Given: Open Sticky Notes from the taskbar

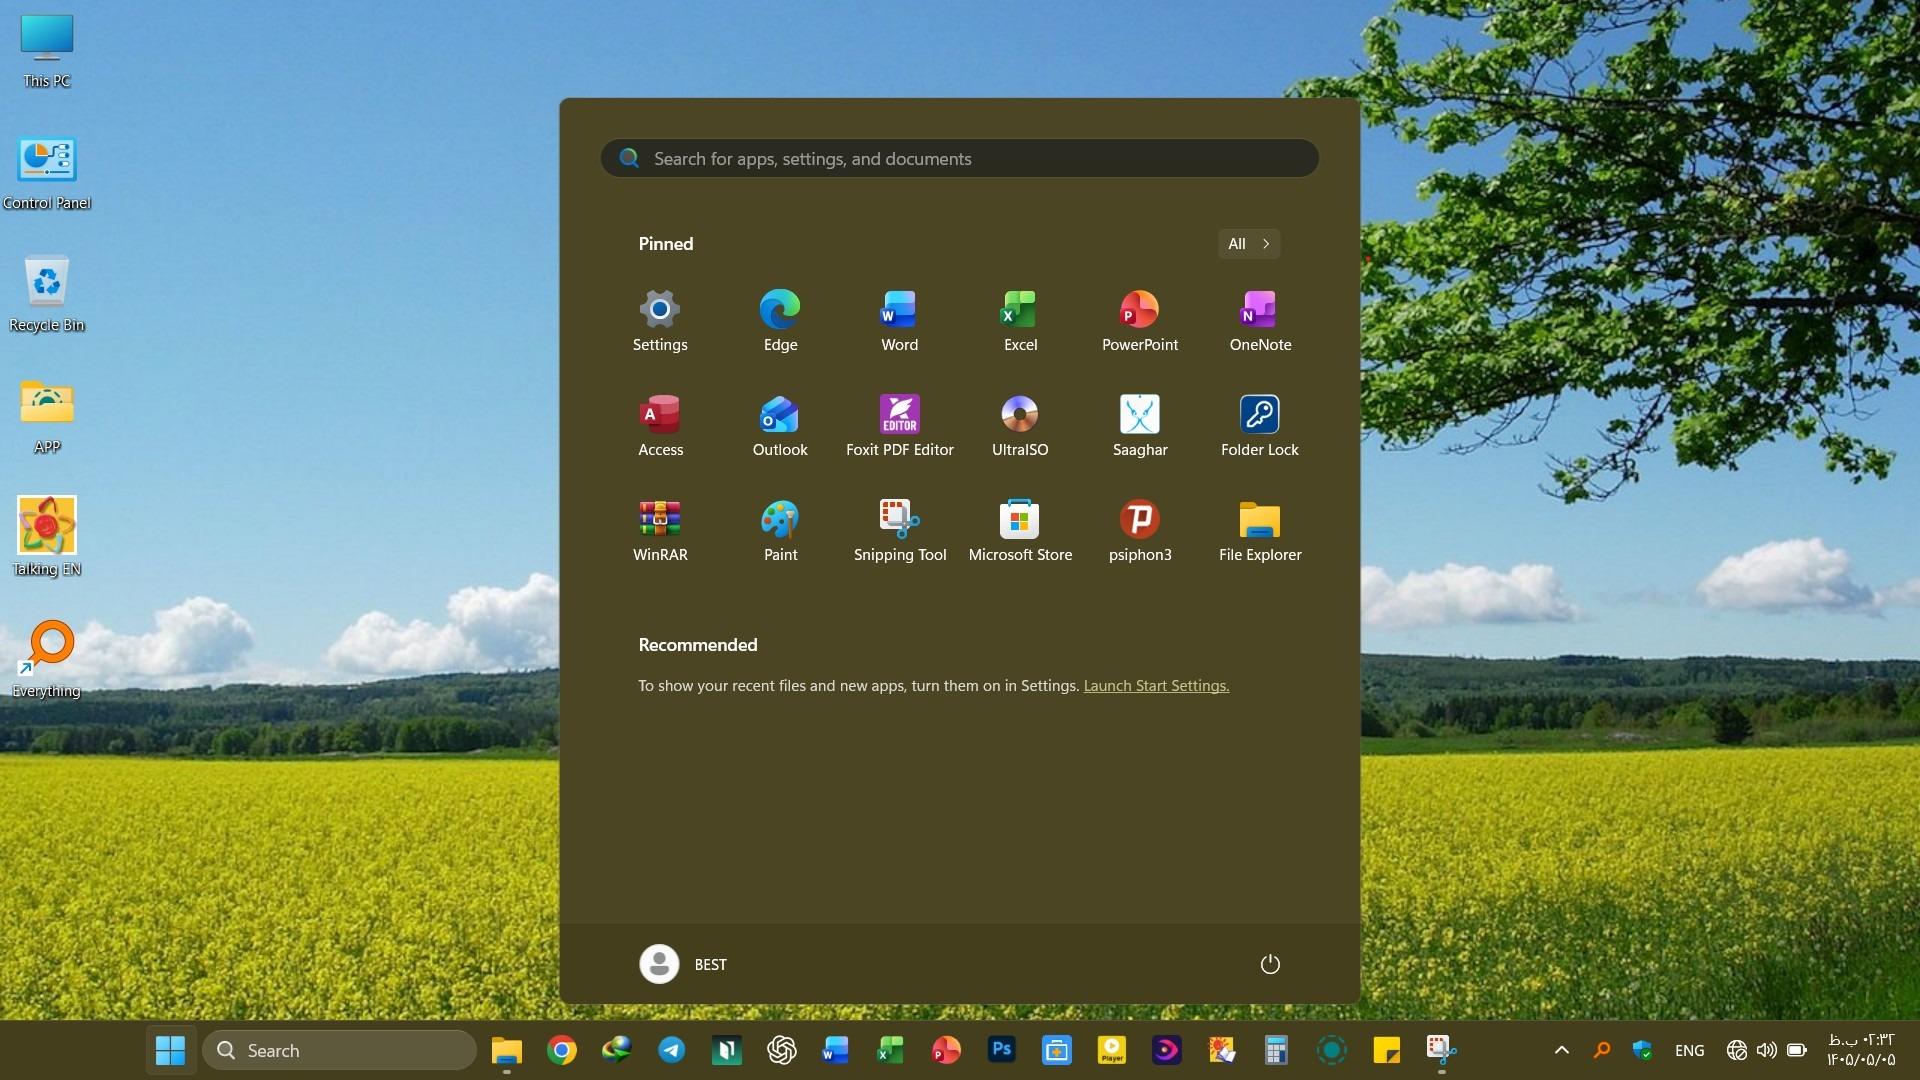Looking at the screenshot, I should tap(1386, 1050).
